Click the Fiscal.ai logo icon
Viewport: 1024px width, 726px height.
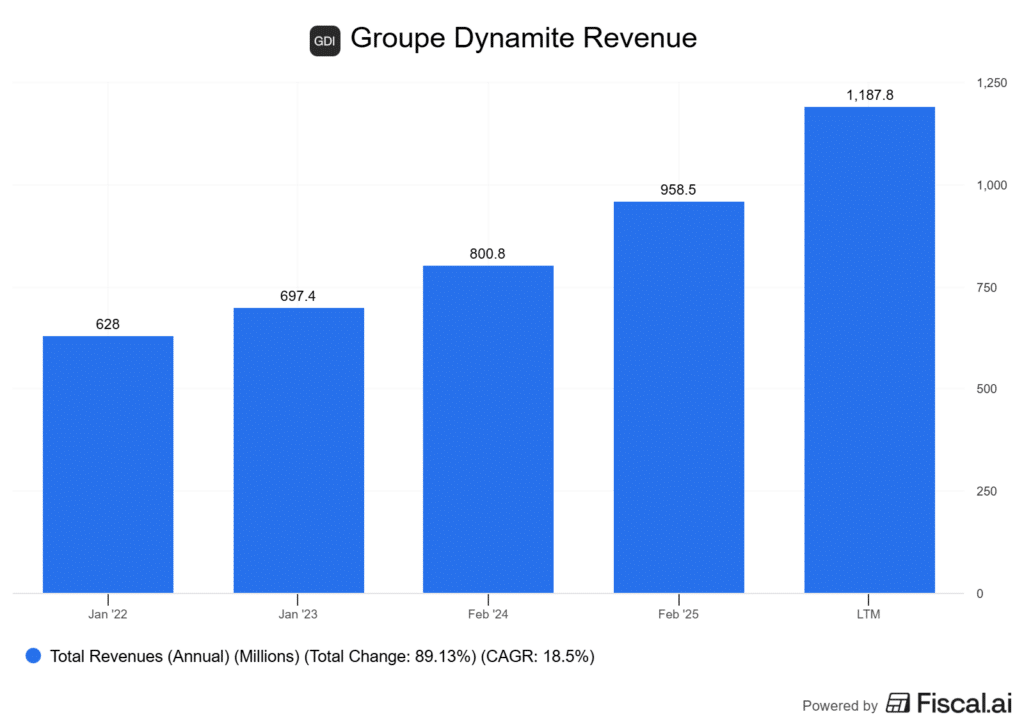coord(899,703)
